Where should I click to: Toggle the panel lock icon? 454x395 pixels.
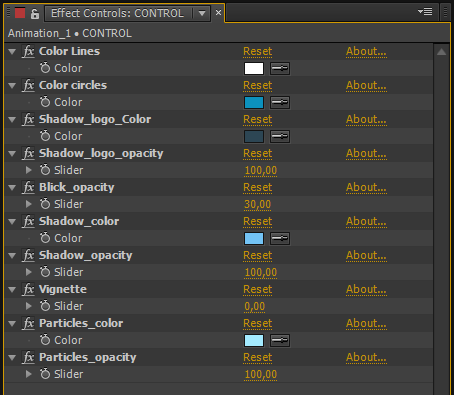coord(34,13)
